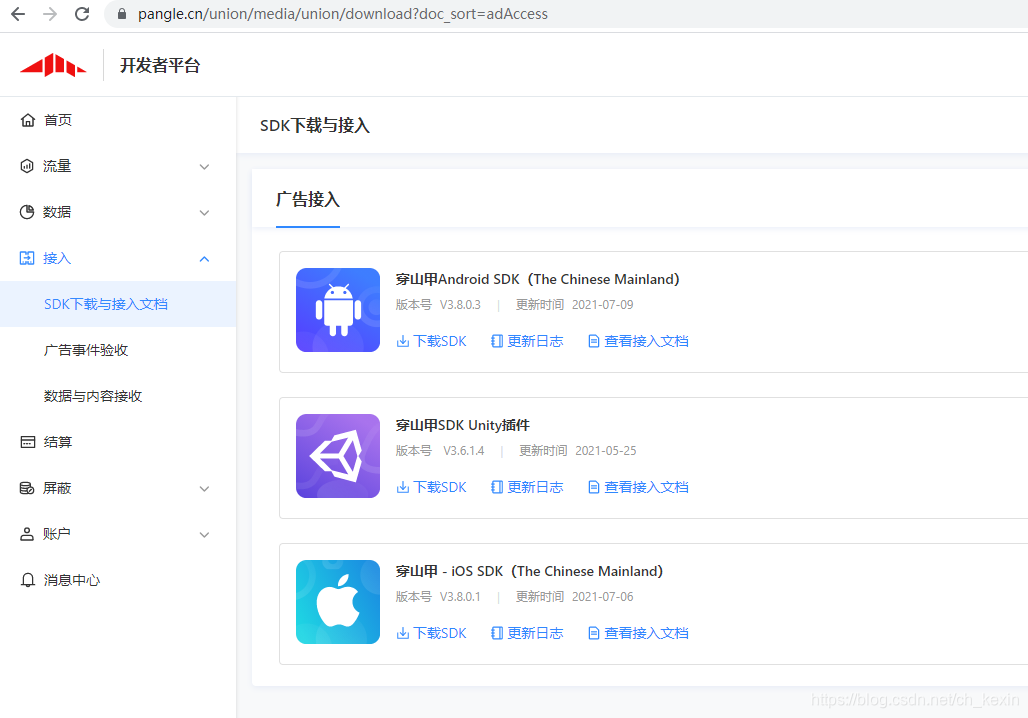Click version text V3.8.0.1
1028x718 pixels.
coord(460,597)
